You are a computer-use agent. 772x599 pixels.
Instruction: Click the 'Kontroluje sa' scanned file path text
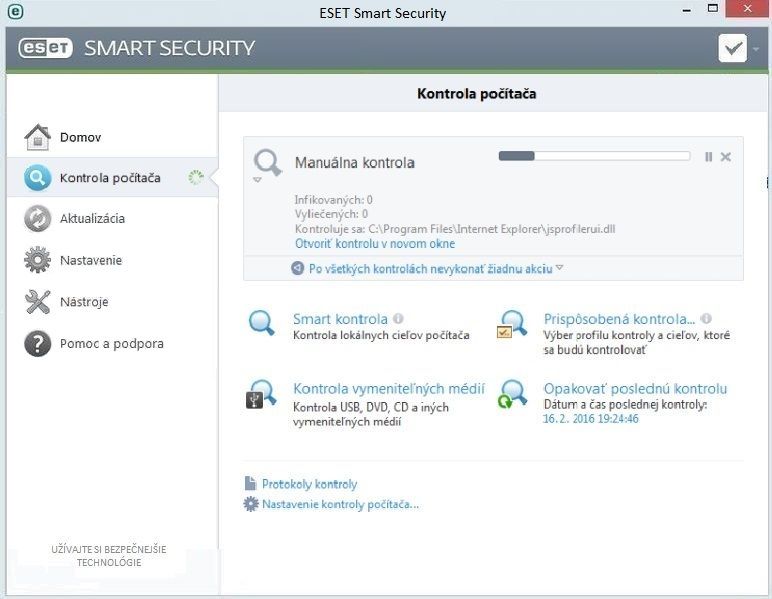pos(455,229)
